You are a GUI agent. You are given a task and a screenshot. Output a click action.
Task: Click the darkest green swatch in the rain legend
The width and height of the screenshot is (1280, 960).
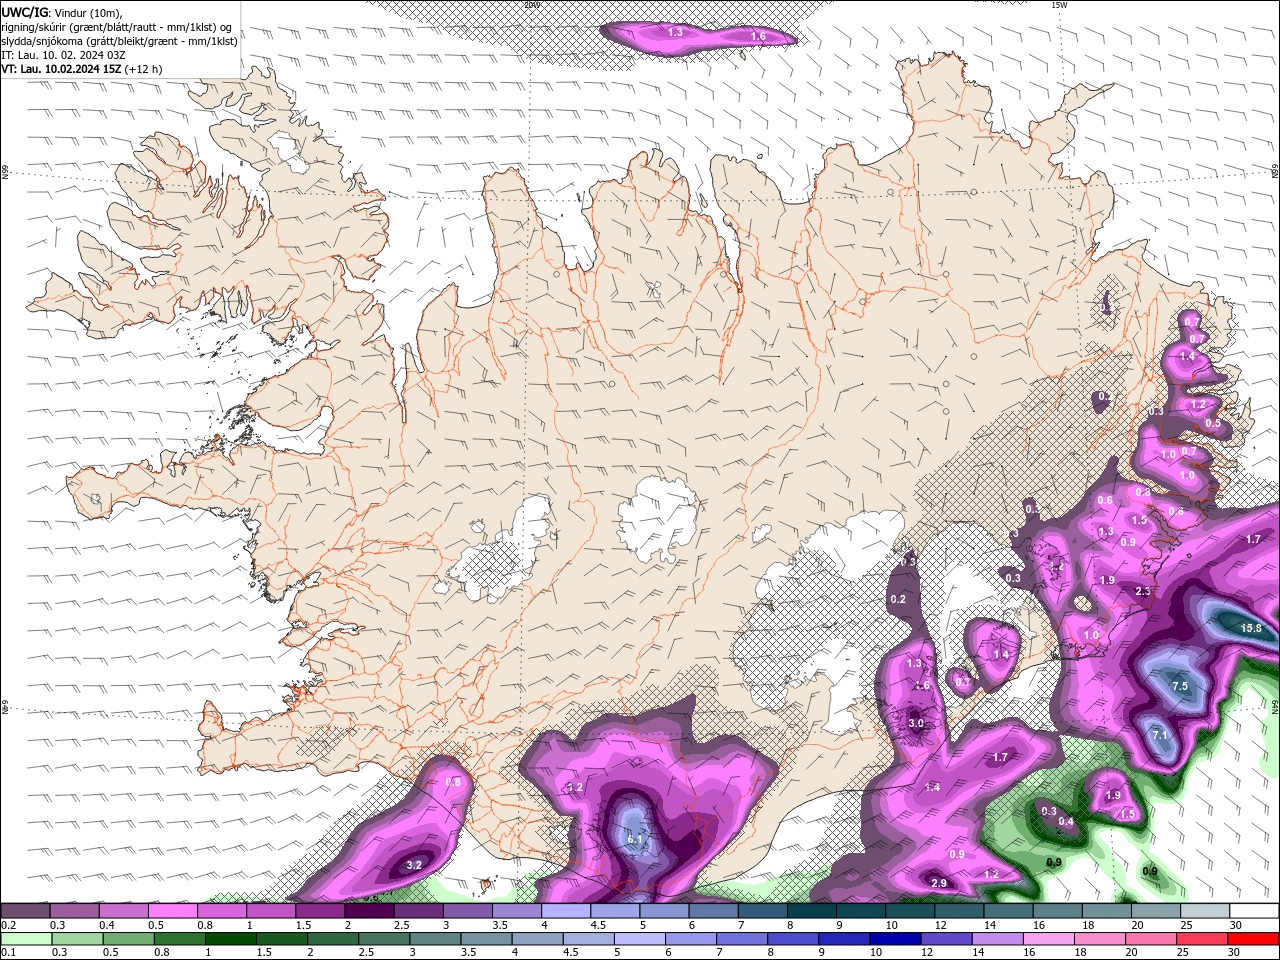pos(229,939)
